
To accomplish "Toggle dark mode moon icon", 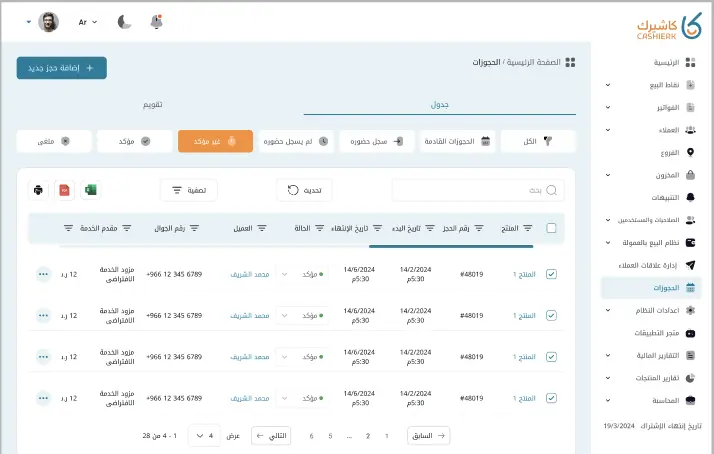I will 124,21.
